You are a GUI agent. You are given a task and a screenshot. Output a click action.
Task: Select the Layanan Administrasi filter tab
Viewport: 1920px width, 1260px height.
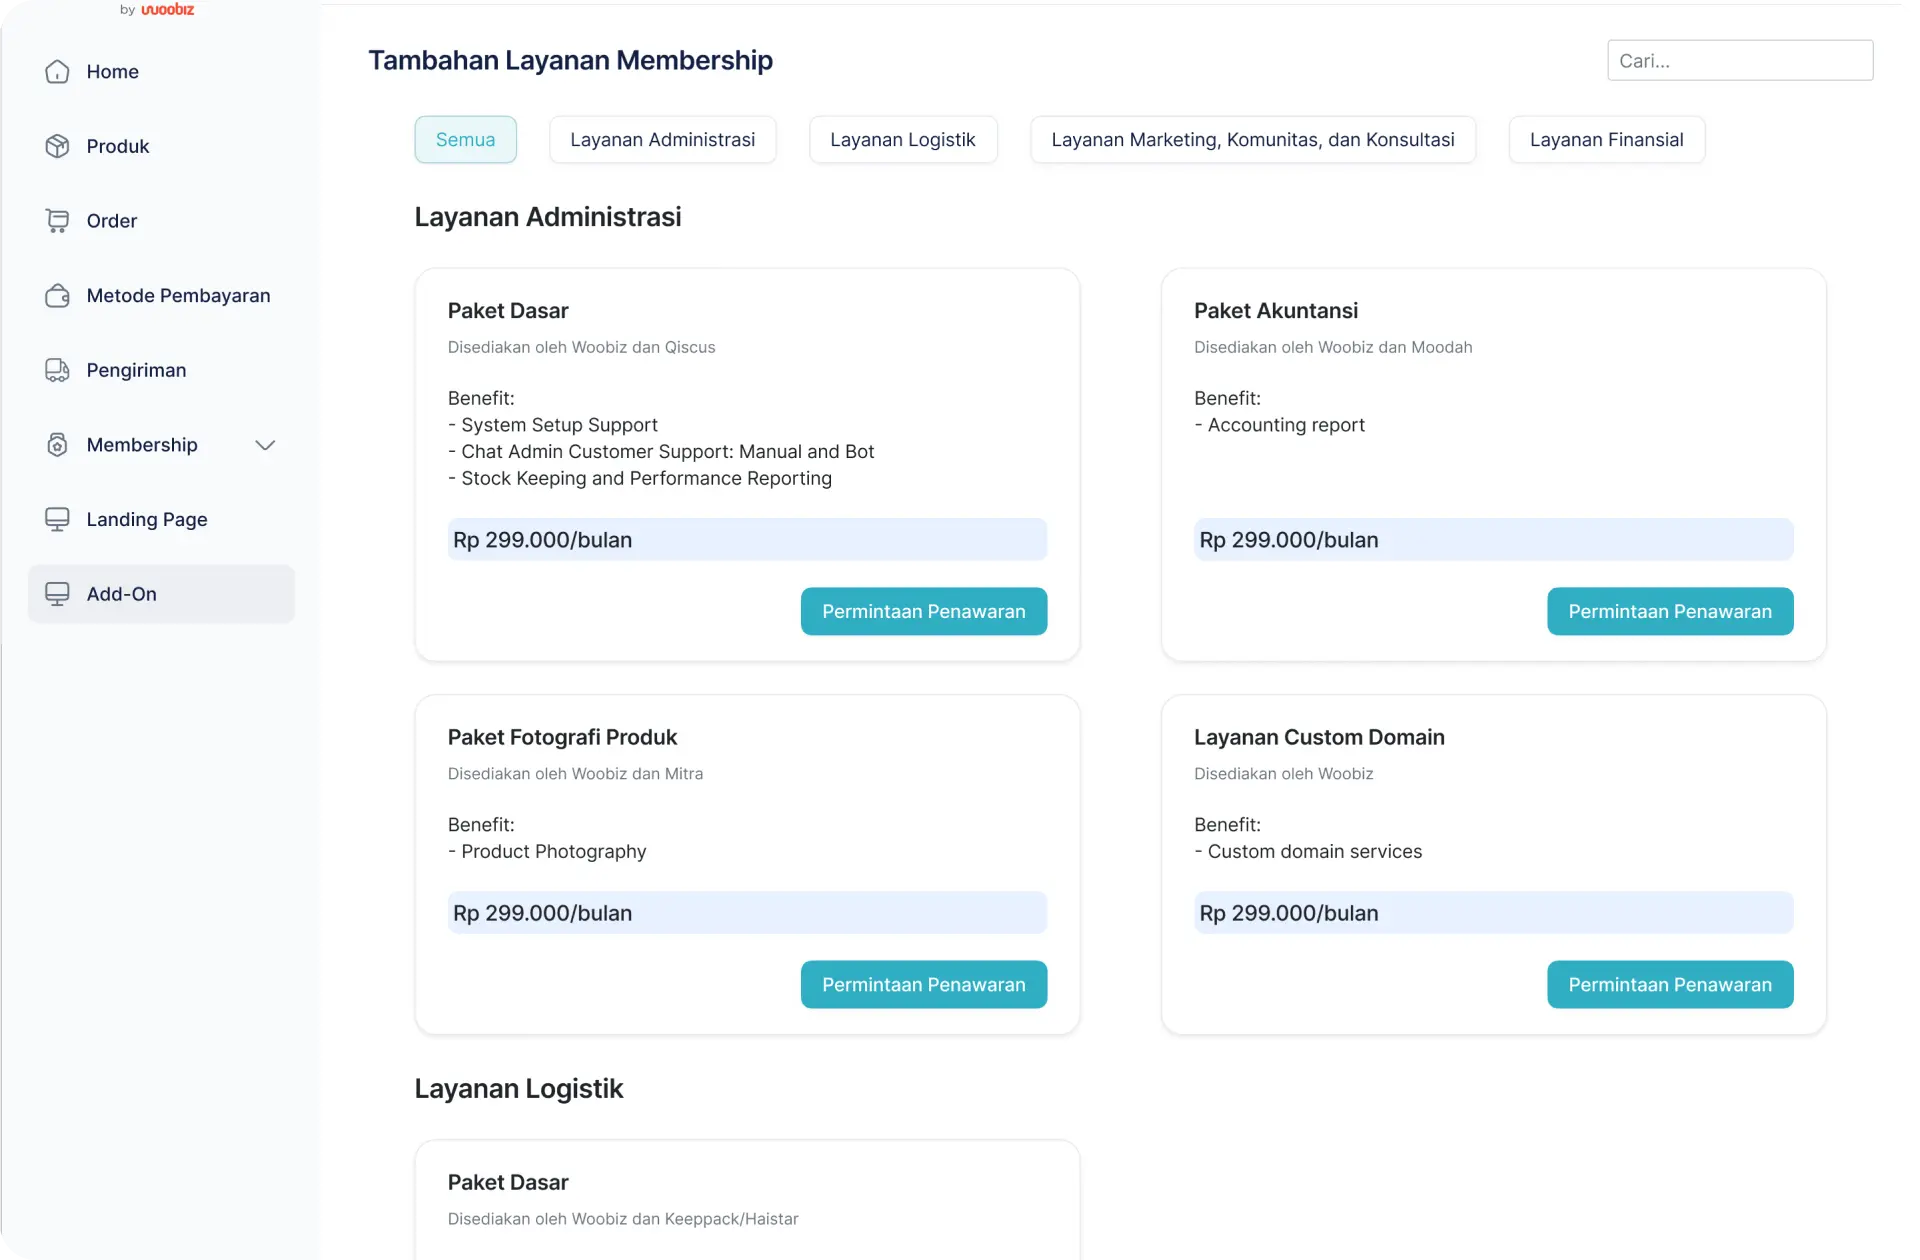[x=662, y=139]
